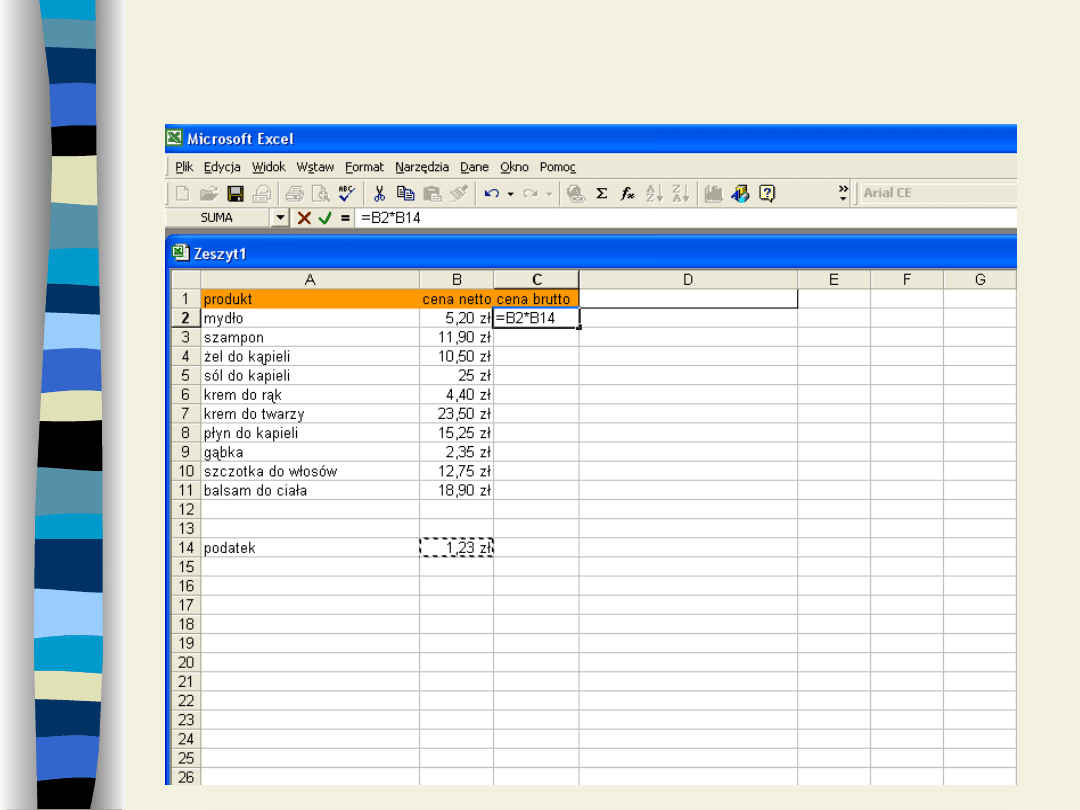Open the Narzędzia menu
Image resolution: width=1080 pixels, height=810 pixels.
pos(421,167)
